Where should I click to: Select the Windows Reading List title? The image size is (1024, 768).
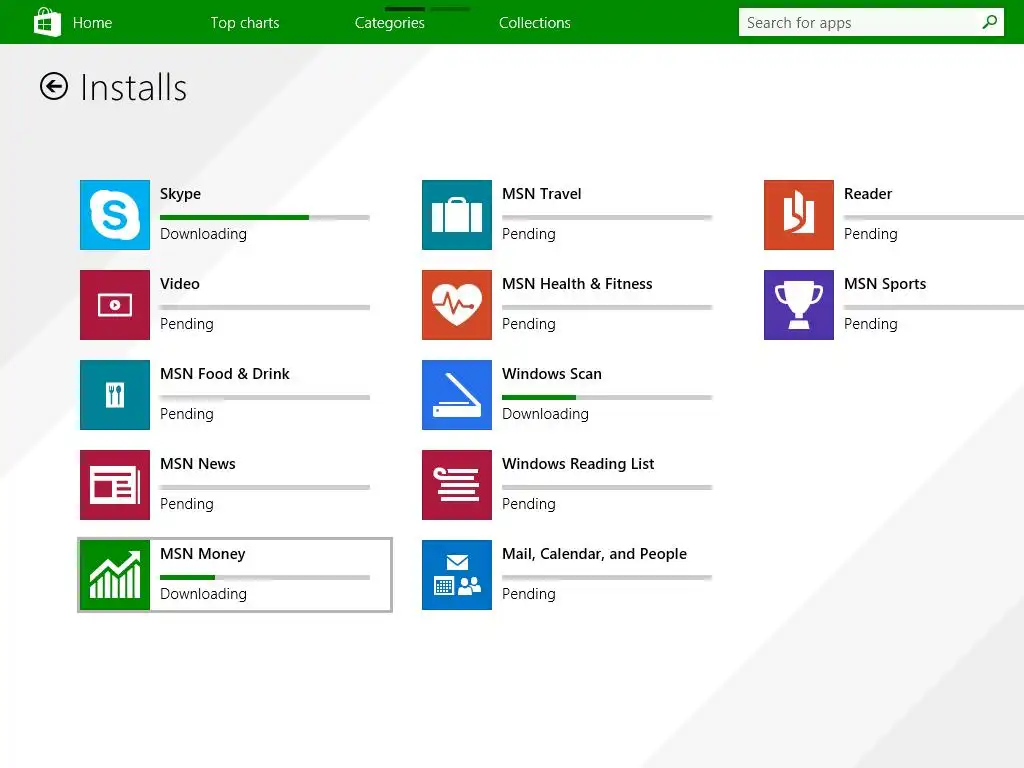(578, 464)
